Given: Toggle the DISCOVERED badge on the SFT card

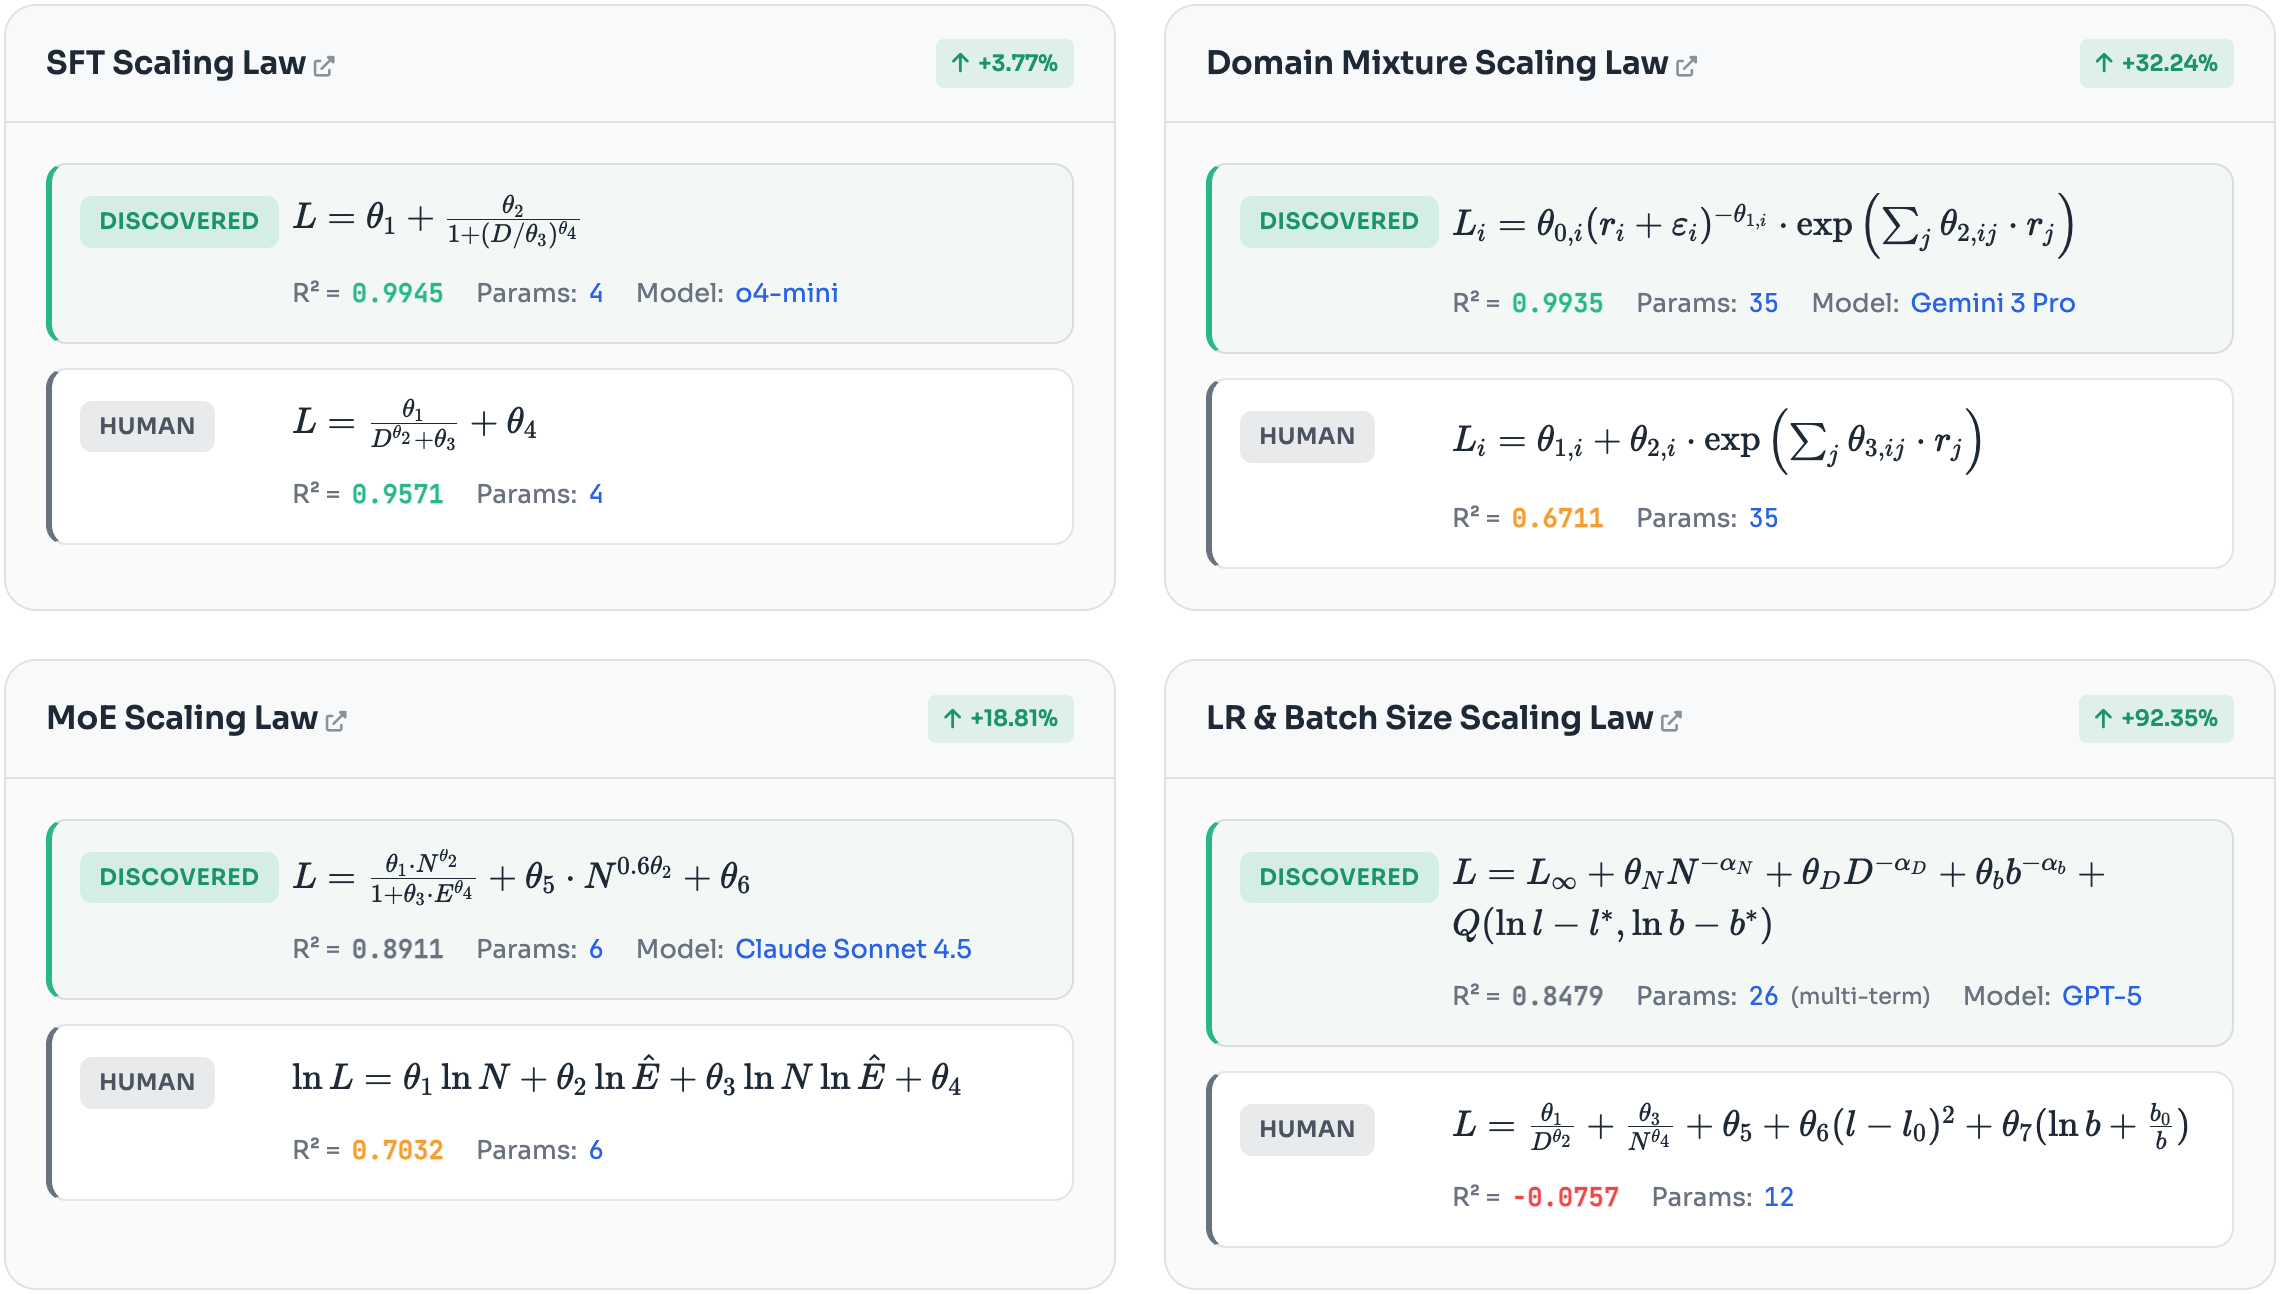Looking at the screenshot, I should (x=177, y=221).
